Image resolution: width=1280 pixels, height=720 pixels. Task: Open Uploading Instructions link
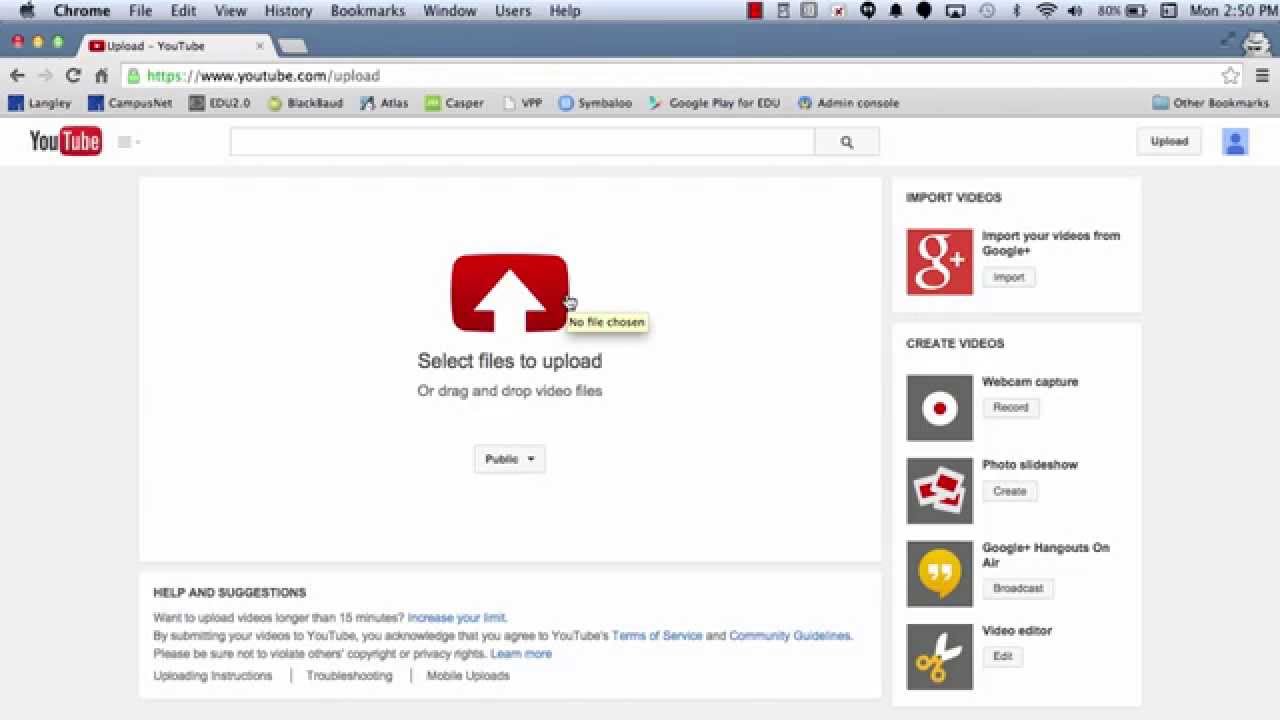pos(213,676)
